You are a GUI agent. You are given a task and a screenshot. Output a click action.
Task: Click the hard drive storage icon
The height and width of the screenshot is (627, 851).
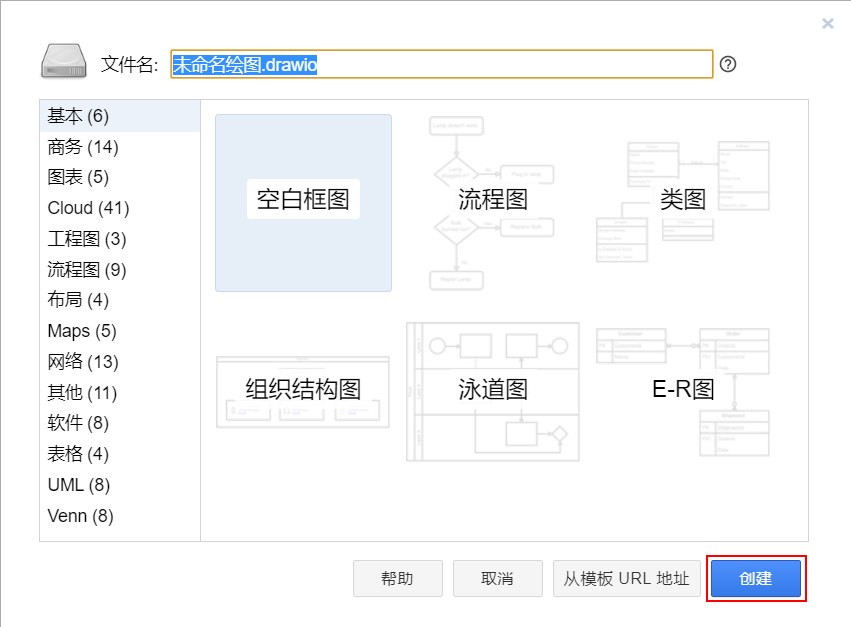pyautogui.click(x=63, y=61)
